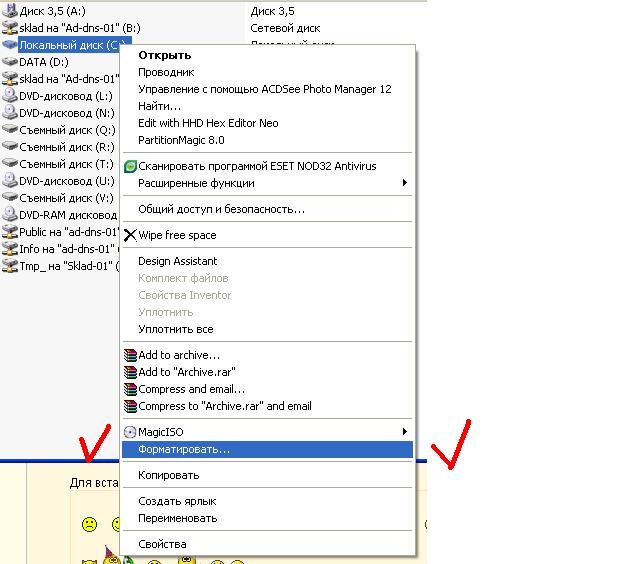Choose Найти... in the context menu
Viewport: 628px width, 564px height.
pyautogui.click(x=267, y=106)
